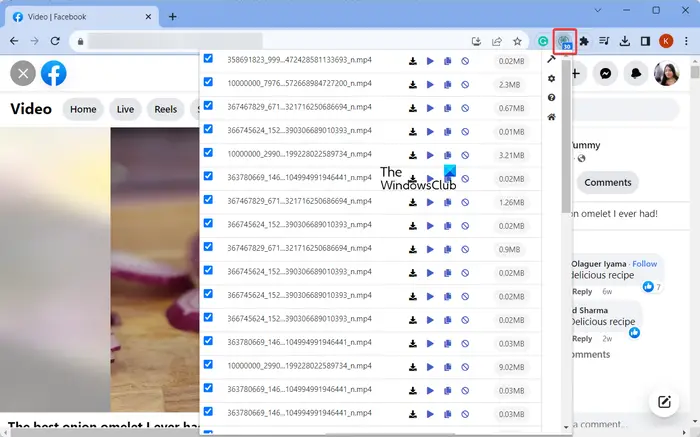Download the 358691823_999 mp4 file
This screenshot has height=437, width=700.
click(x=412, y=61)
